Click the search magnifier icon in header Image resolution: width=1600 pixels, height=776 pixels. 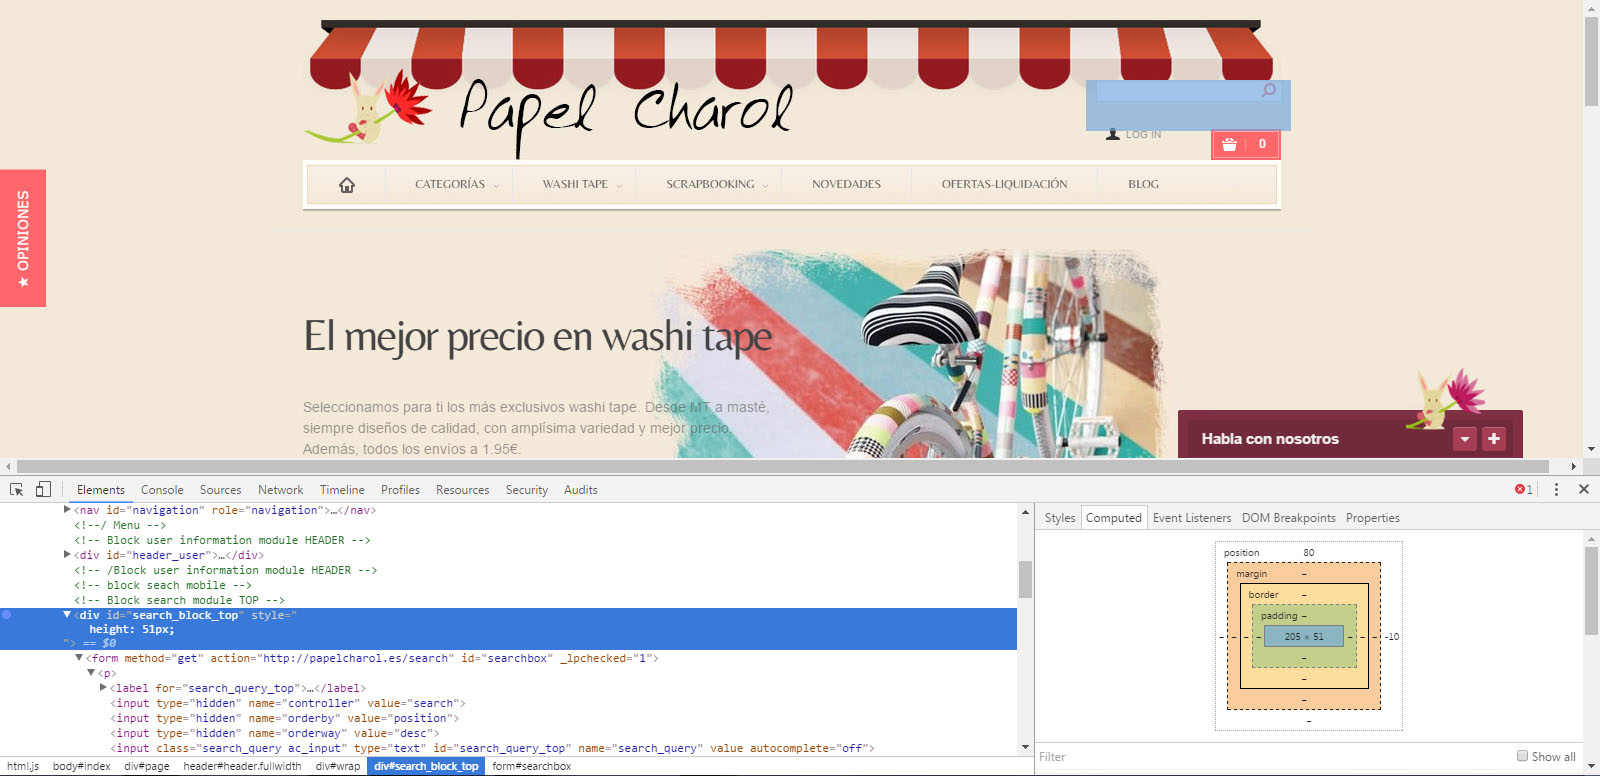click(x=1268, y=91)
